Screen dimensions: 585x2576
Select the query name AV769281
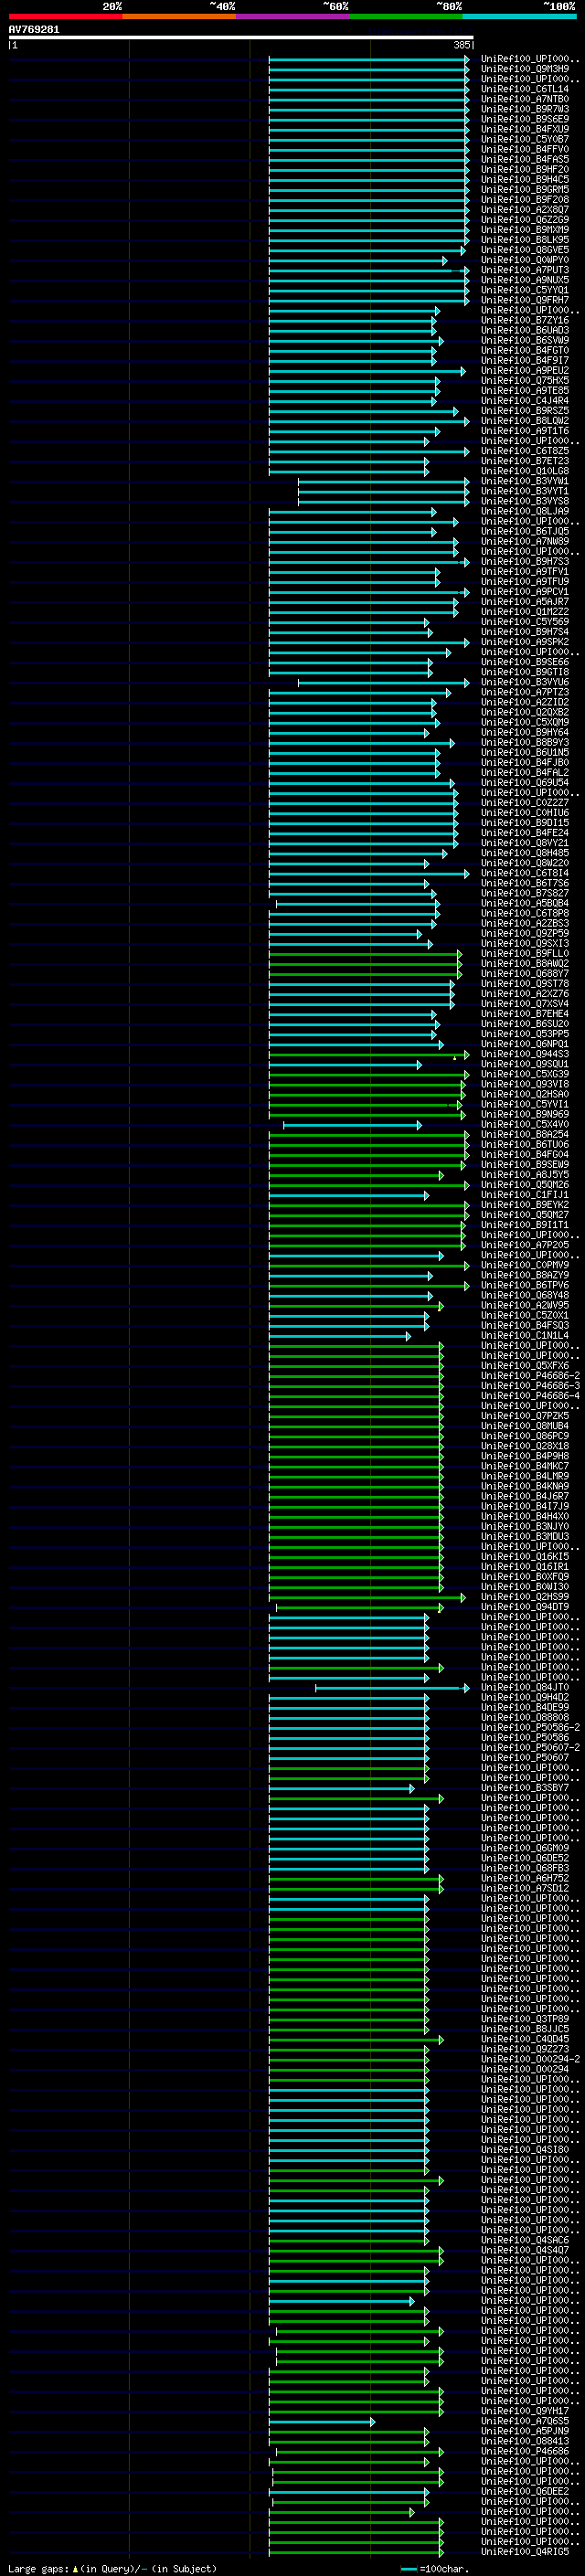point(34,30)
